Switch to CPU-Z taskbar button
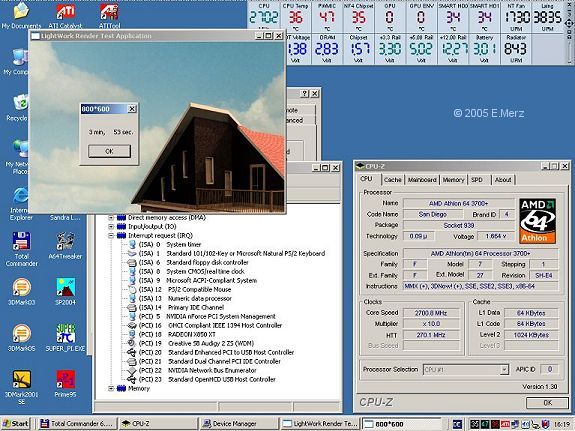Screen dimensions: 575x431 pos(159,424)
